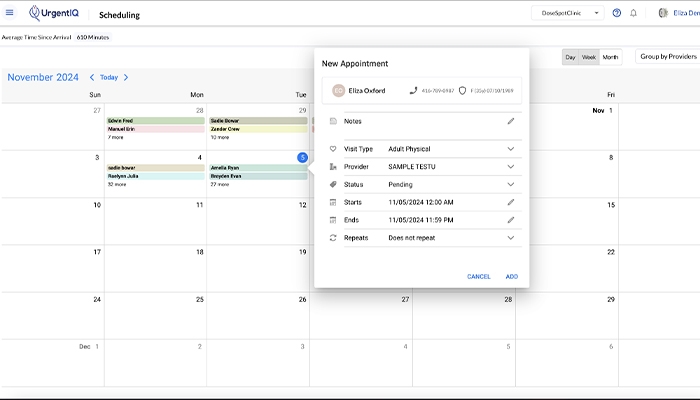Click the calendar icon beside Ends
The height and width of the screenshot is (400, 700).
tap(333, 220)
